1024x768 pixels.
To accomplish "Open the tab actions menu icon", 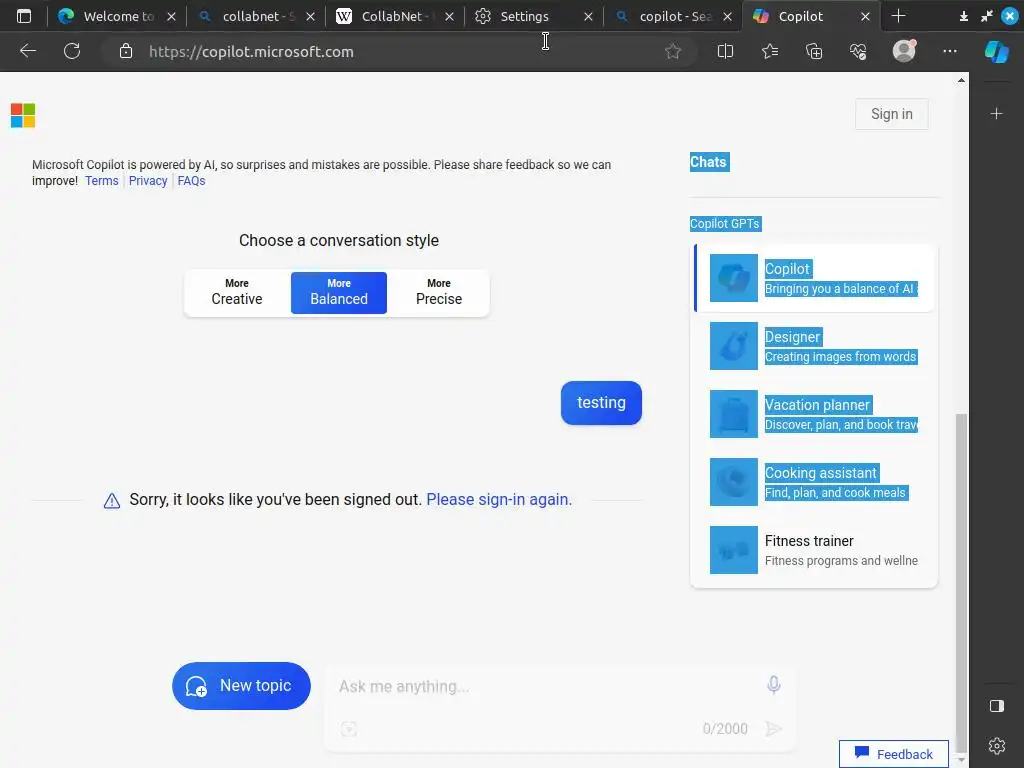I will click(x=24, y=16).
